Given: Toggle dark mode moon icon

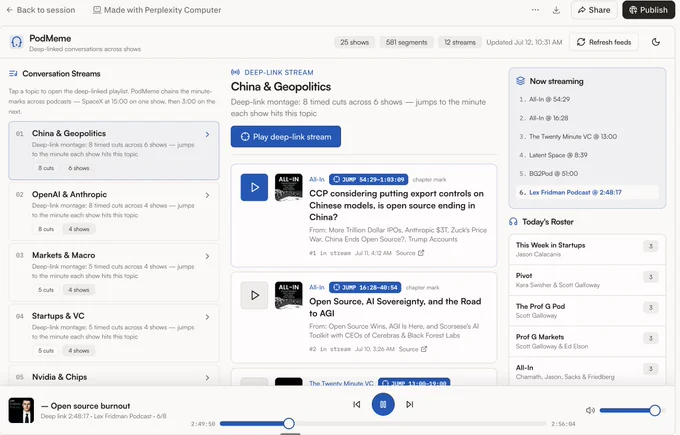Looking at the screenshot, I should (656, 42).
